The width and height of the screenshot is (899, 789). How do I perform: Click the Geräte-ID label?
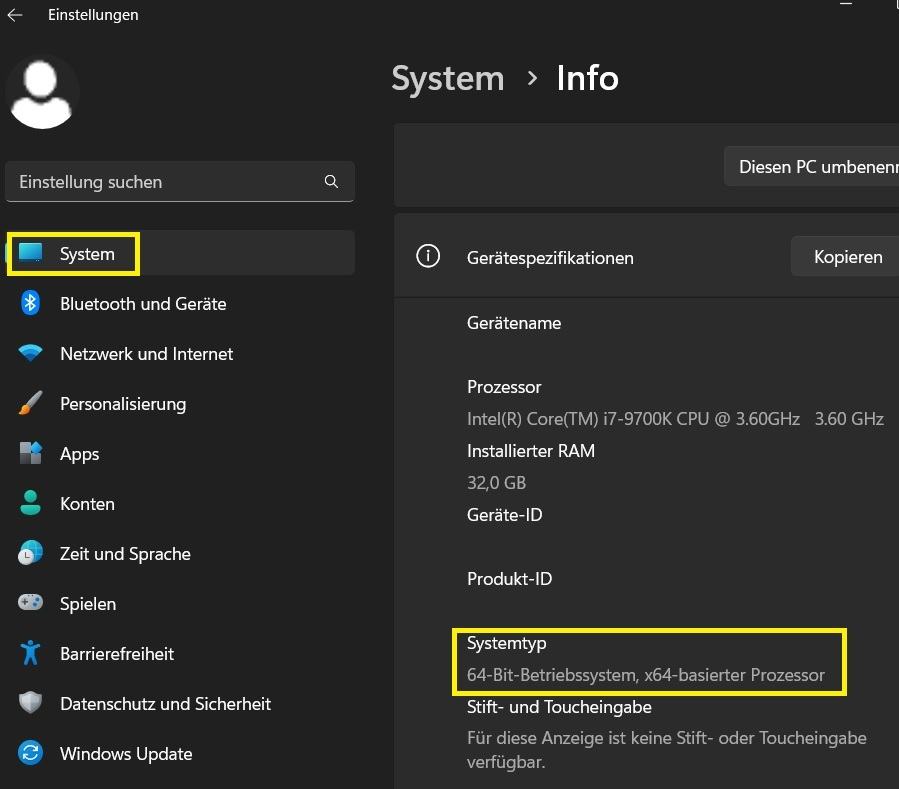click(505, 515)
